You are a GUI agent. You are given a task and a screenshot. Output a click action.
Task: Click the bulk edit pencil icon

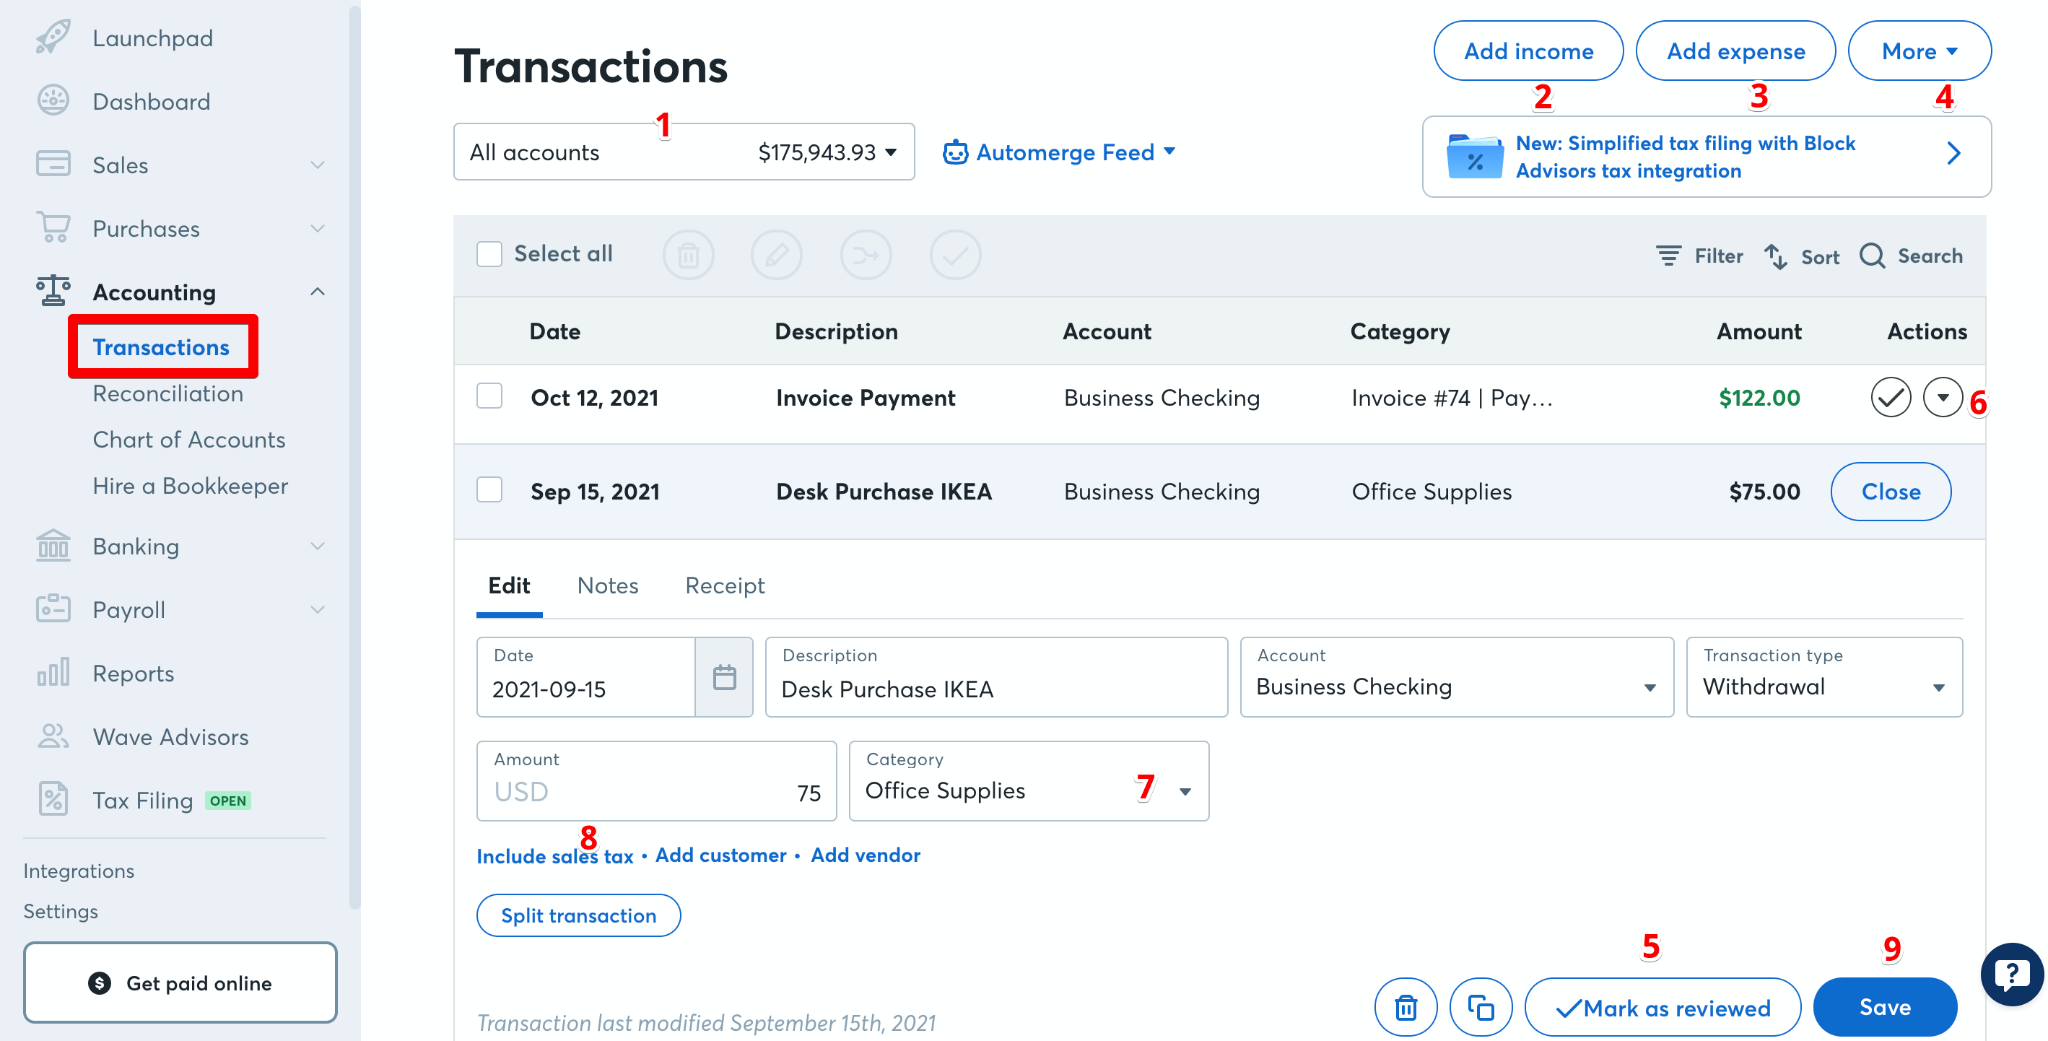point(777,255)
